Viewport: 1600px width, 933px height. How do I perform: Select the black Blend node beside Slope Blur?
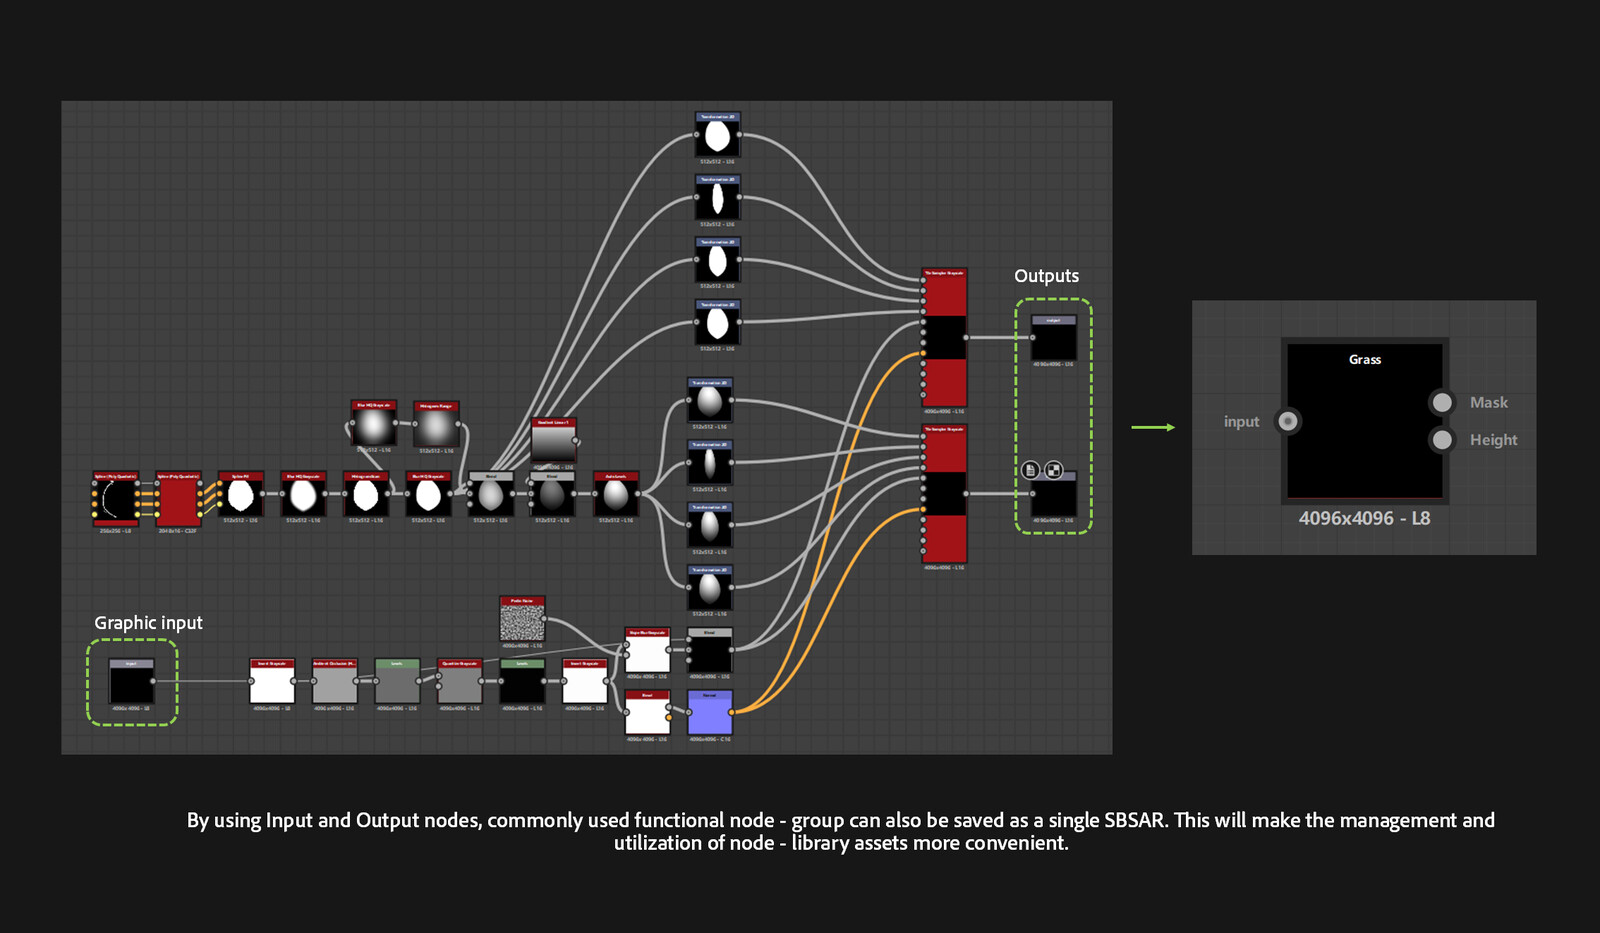point(710,650)
